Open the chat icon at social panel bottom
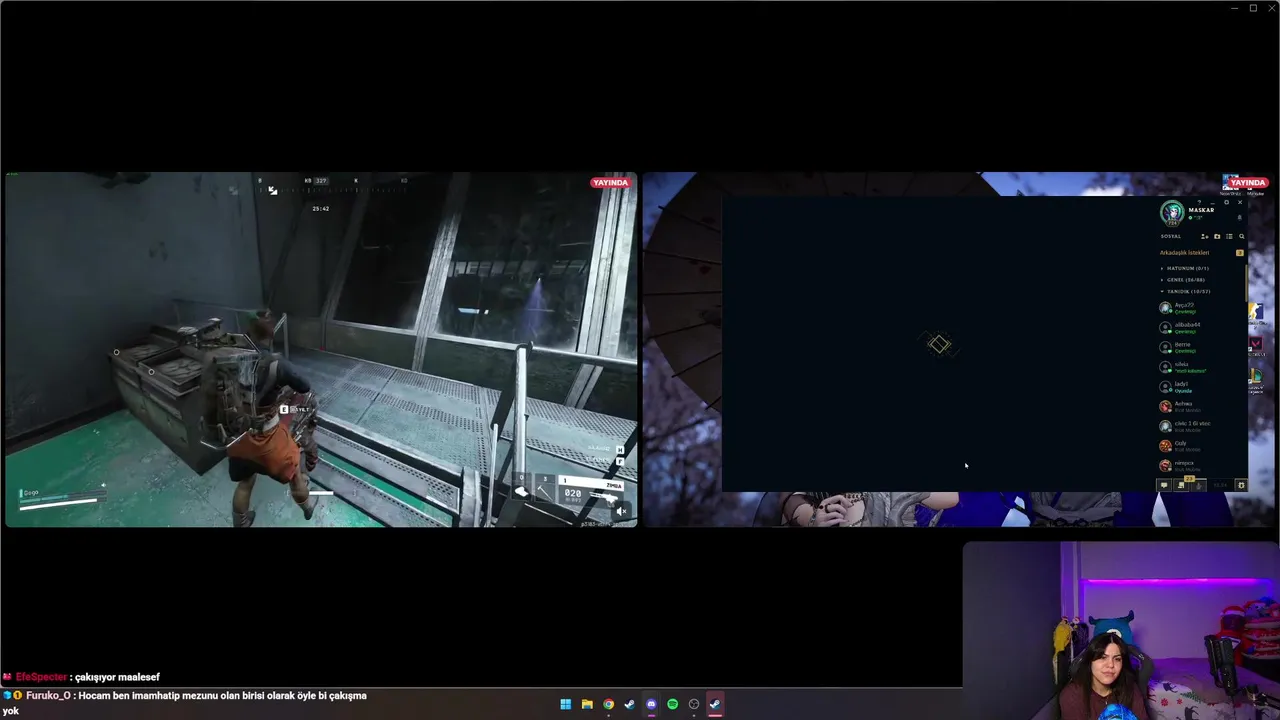Screen dimensions: 1280x720 1164,485
